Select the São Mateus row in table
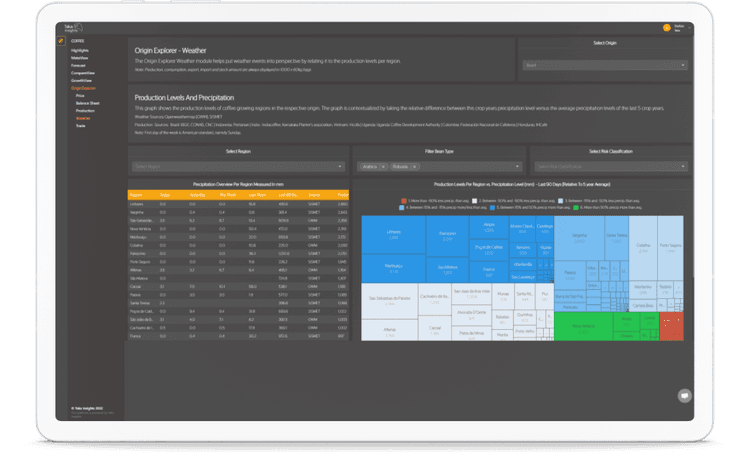Image resolution: width=750 pixels, height=456 pixels. pyautogui.click(x=238, y=278)
